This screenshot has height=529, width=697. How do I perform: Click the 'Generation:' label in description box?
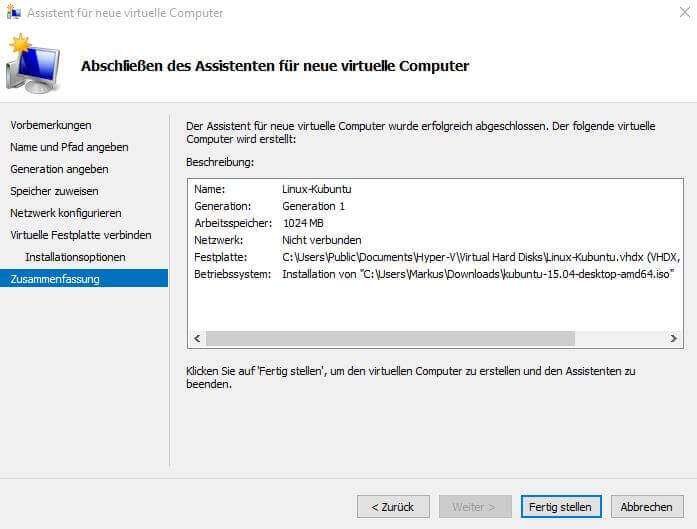click(x=222, y=206)
